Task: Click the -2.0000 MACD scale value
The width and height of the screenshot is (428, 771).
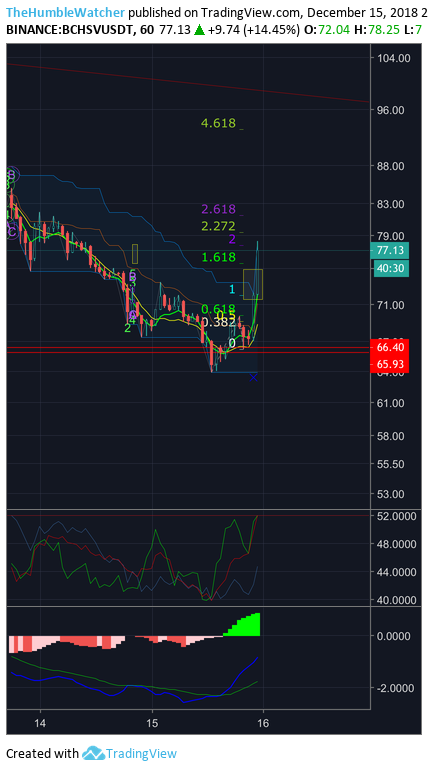Action: (394, 688)
